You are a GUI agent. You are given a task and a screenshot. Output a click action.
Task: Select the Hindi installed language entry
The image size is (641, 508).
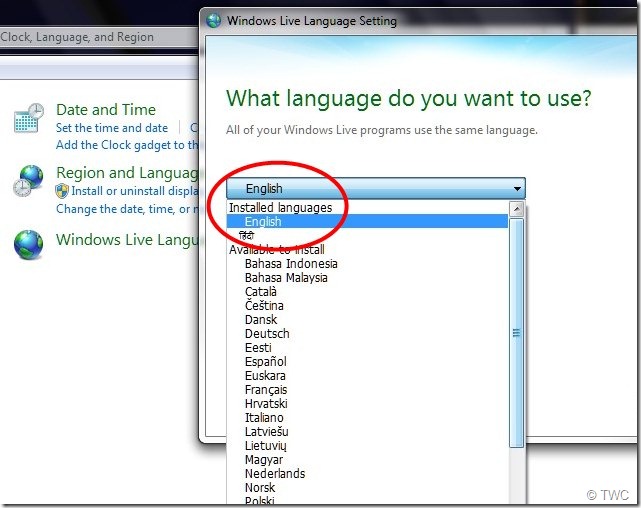pyautogui.click(x=368, y=236)
